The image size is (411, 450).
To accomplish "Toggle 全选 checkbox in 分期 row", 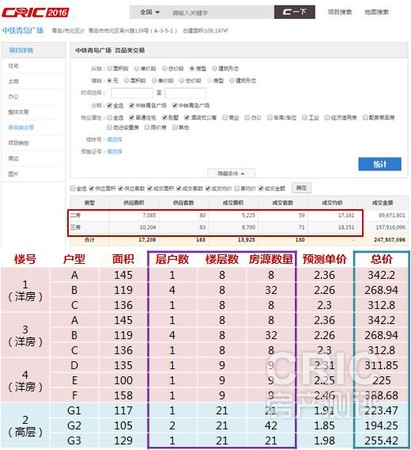I will pos(110,105).
